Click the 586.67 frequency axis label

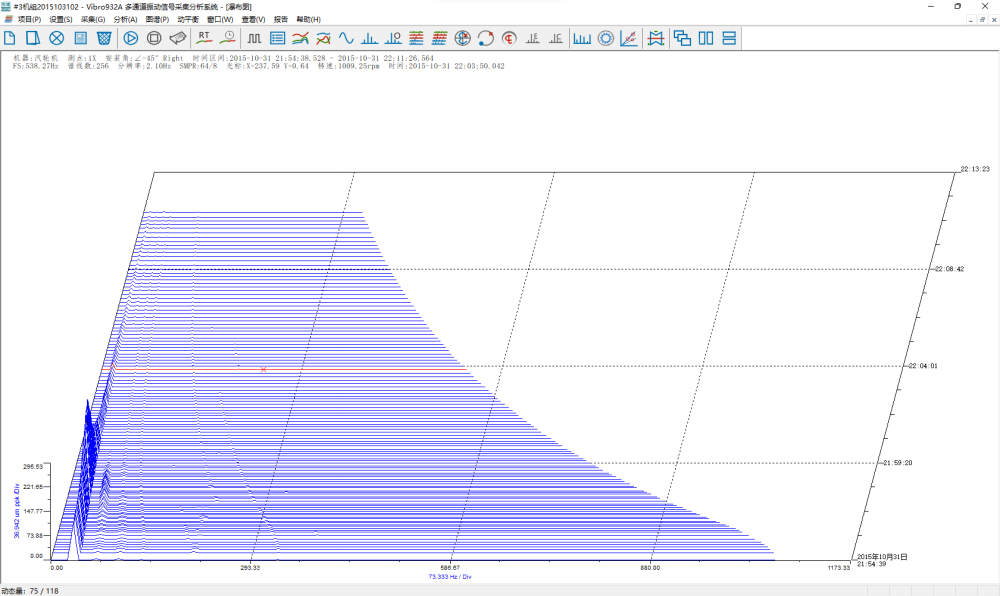click(x=450, y=568)
